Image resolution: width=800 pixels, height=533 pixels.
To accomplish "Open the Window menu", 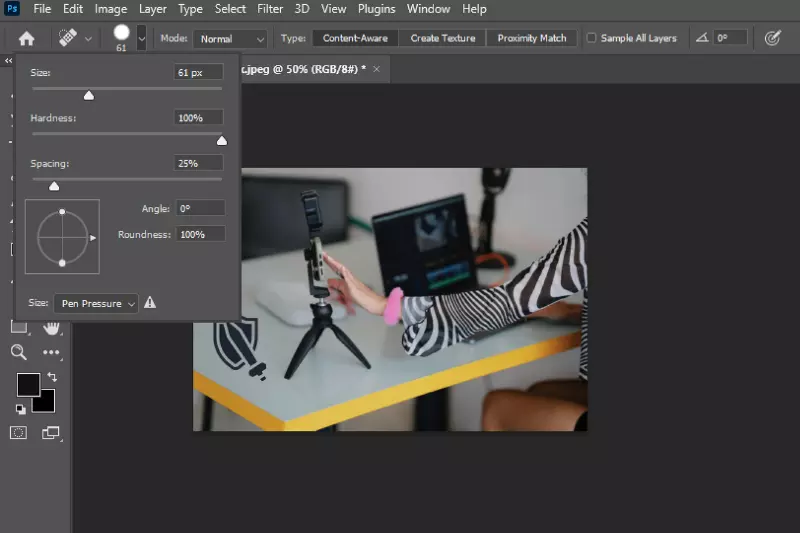I will 428,9.
